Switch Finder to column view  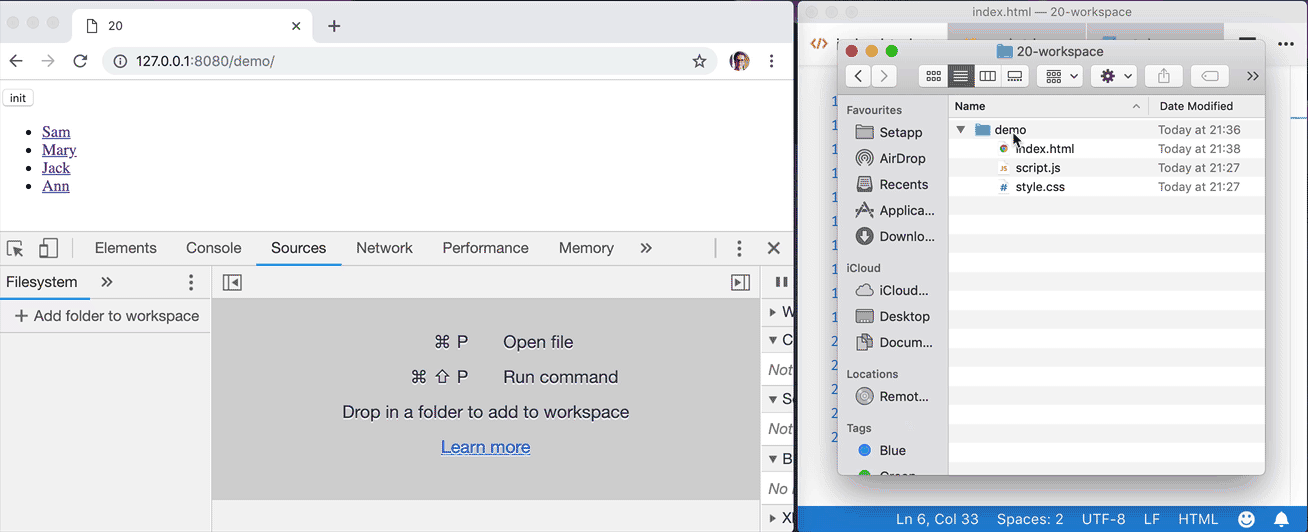click(988, 76)
